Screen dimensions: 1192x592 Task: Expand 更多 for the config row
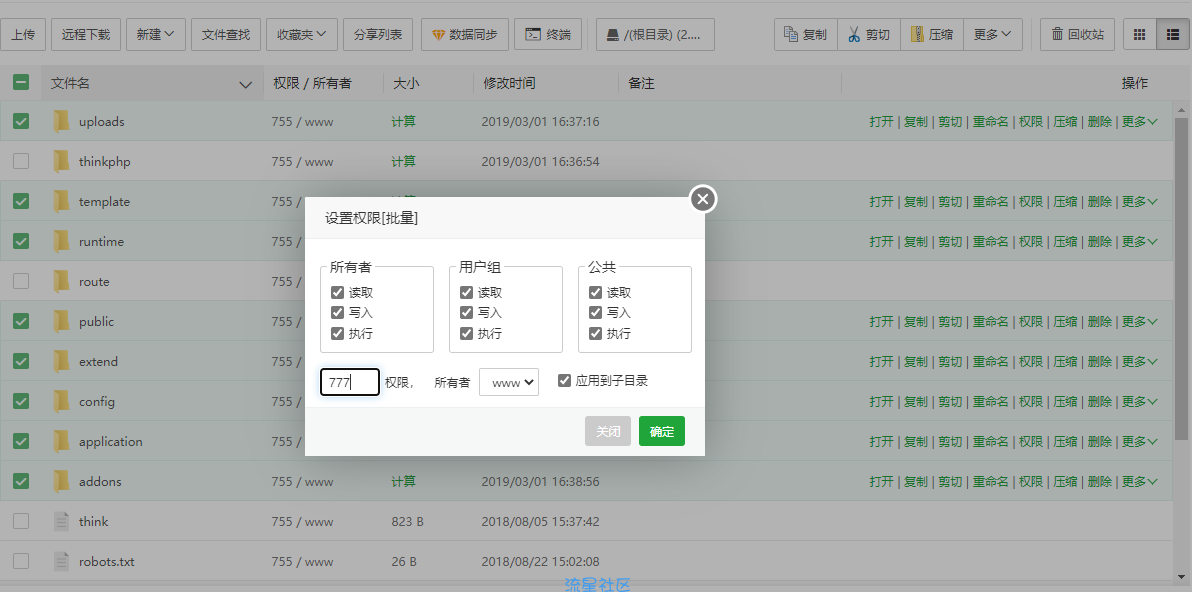(1140, 401)
